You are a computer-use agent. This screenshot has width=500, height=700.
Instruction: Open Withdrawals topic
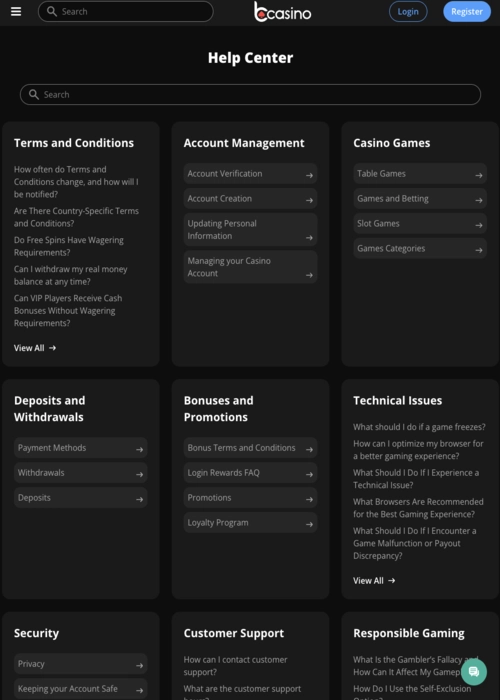click(81, 473)
